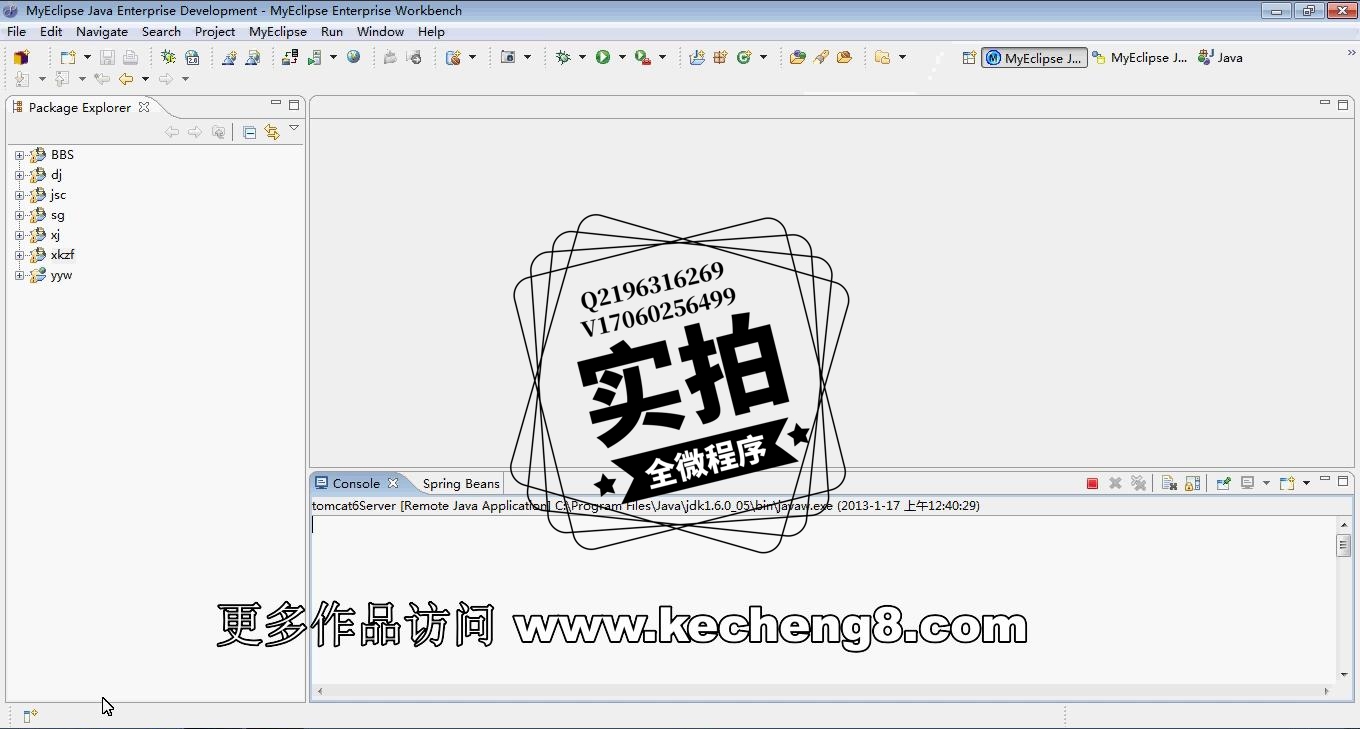Select the xkzf project label
1360x729 pixels.
pos(62,255)
